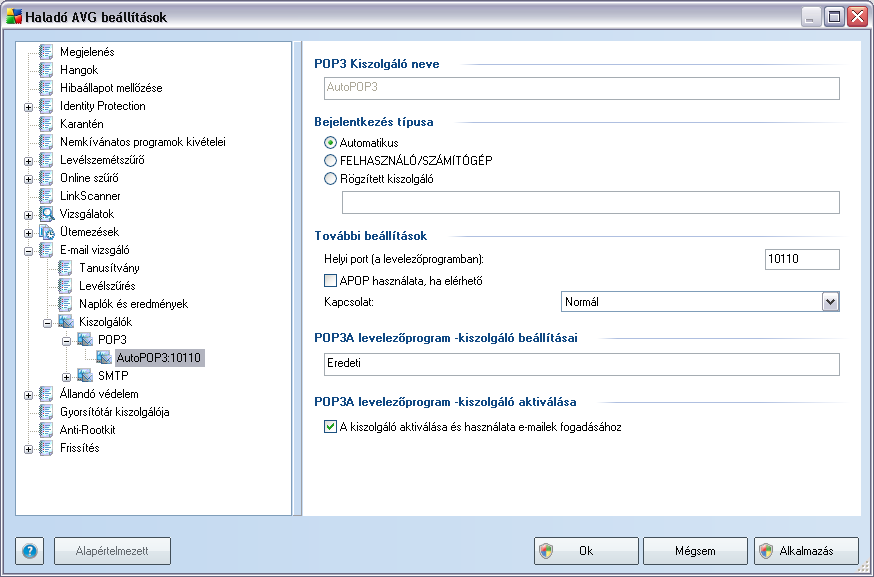
Task: Click the E-mail vizsgáló icon
Action: (x=46, y=250)
